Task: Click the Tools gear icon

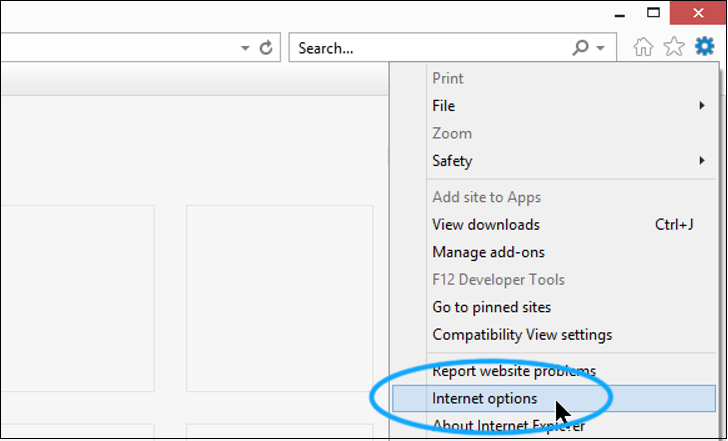Action: coord(705,47)
